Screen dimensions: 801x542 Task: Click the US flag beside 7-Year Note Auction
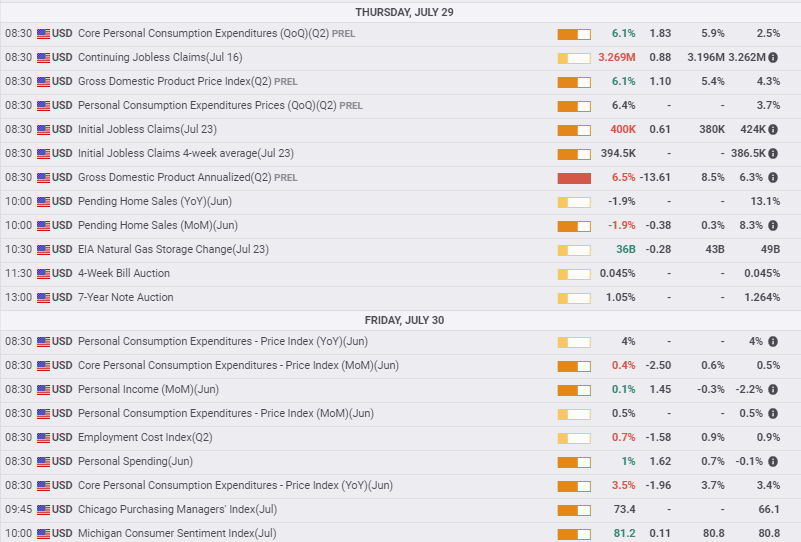pyautogui.click(x=44, y=297)
